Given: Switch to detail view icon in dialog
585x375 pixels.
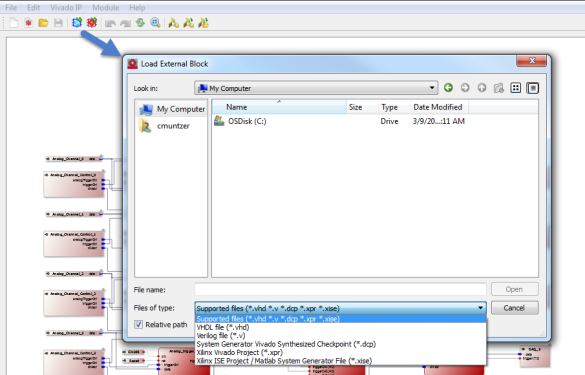Looking at the screenshot, I should point(533,88).
